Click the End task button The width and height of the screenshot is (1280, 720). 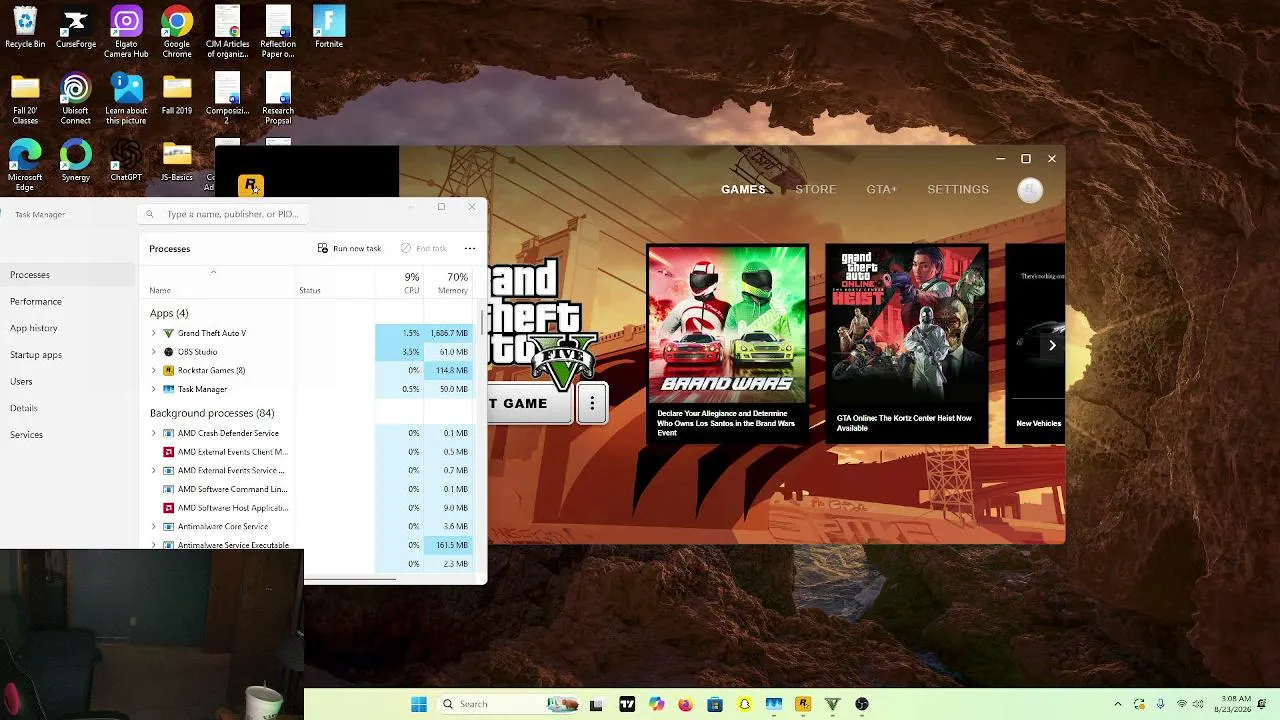pyautogui.click(x=423, y=249)
